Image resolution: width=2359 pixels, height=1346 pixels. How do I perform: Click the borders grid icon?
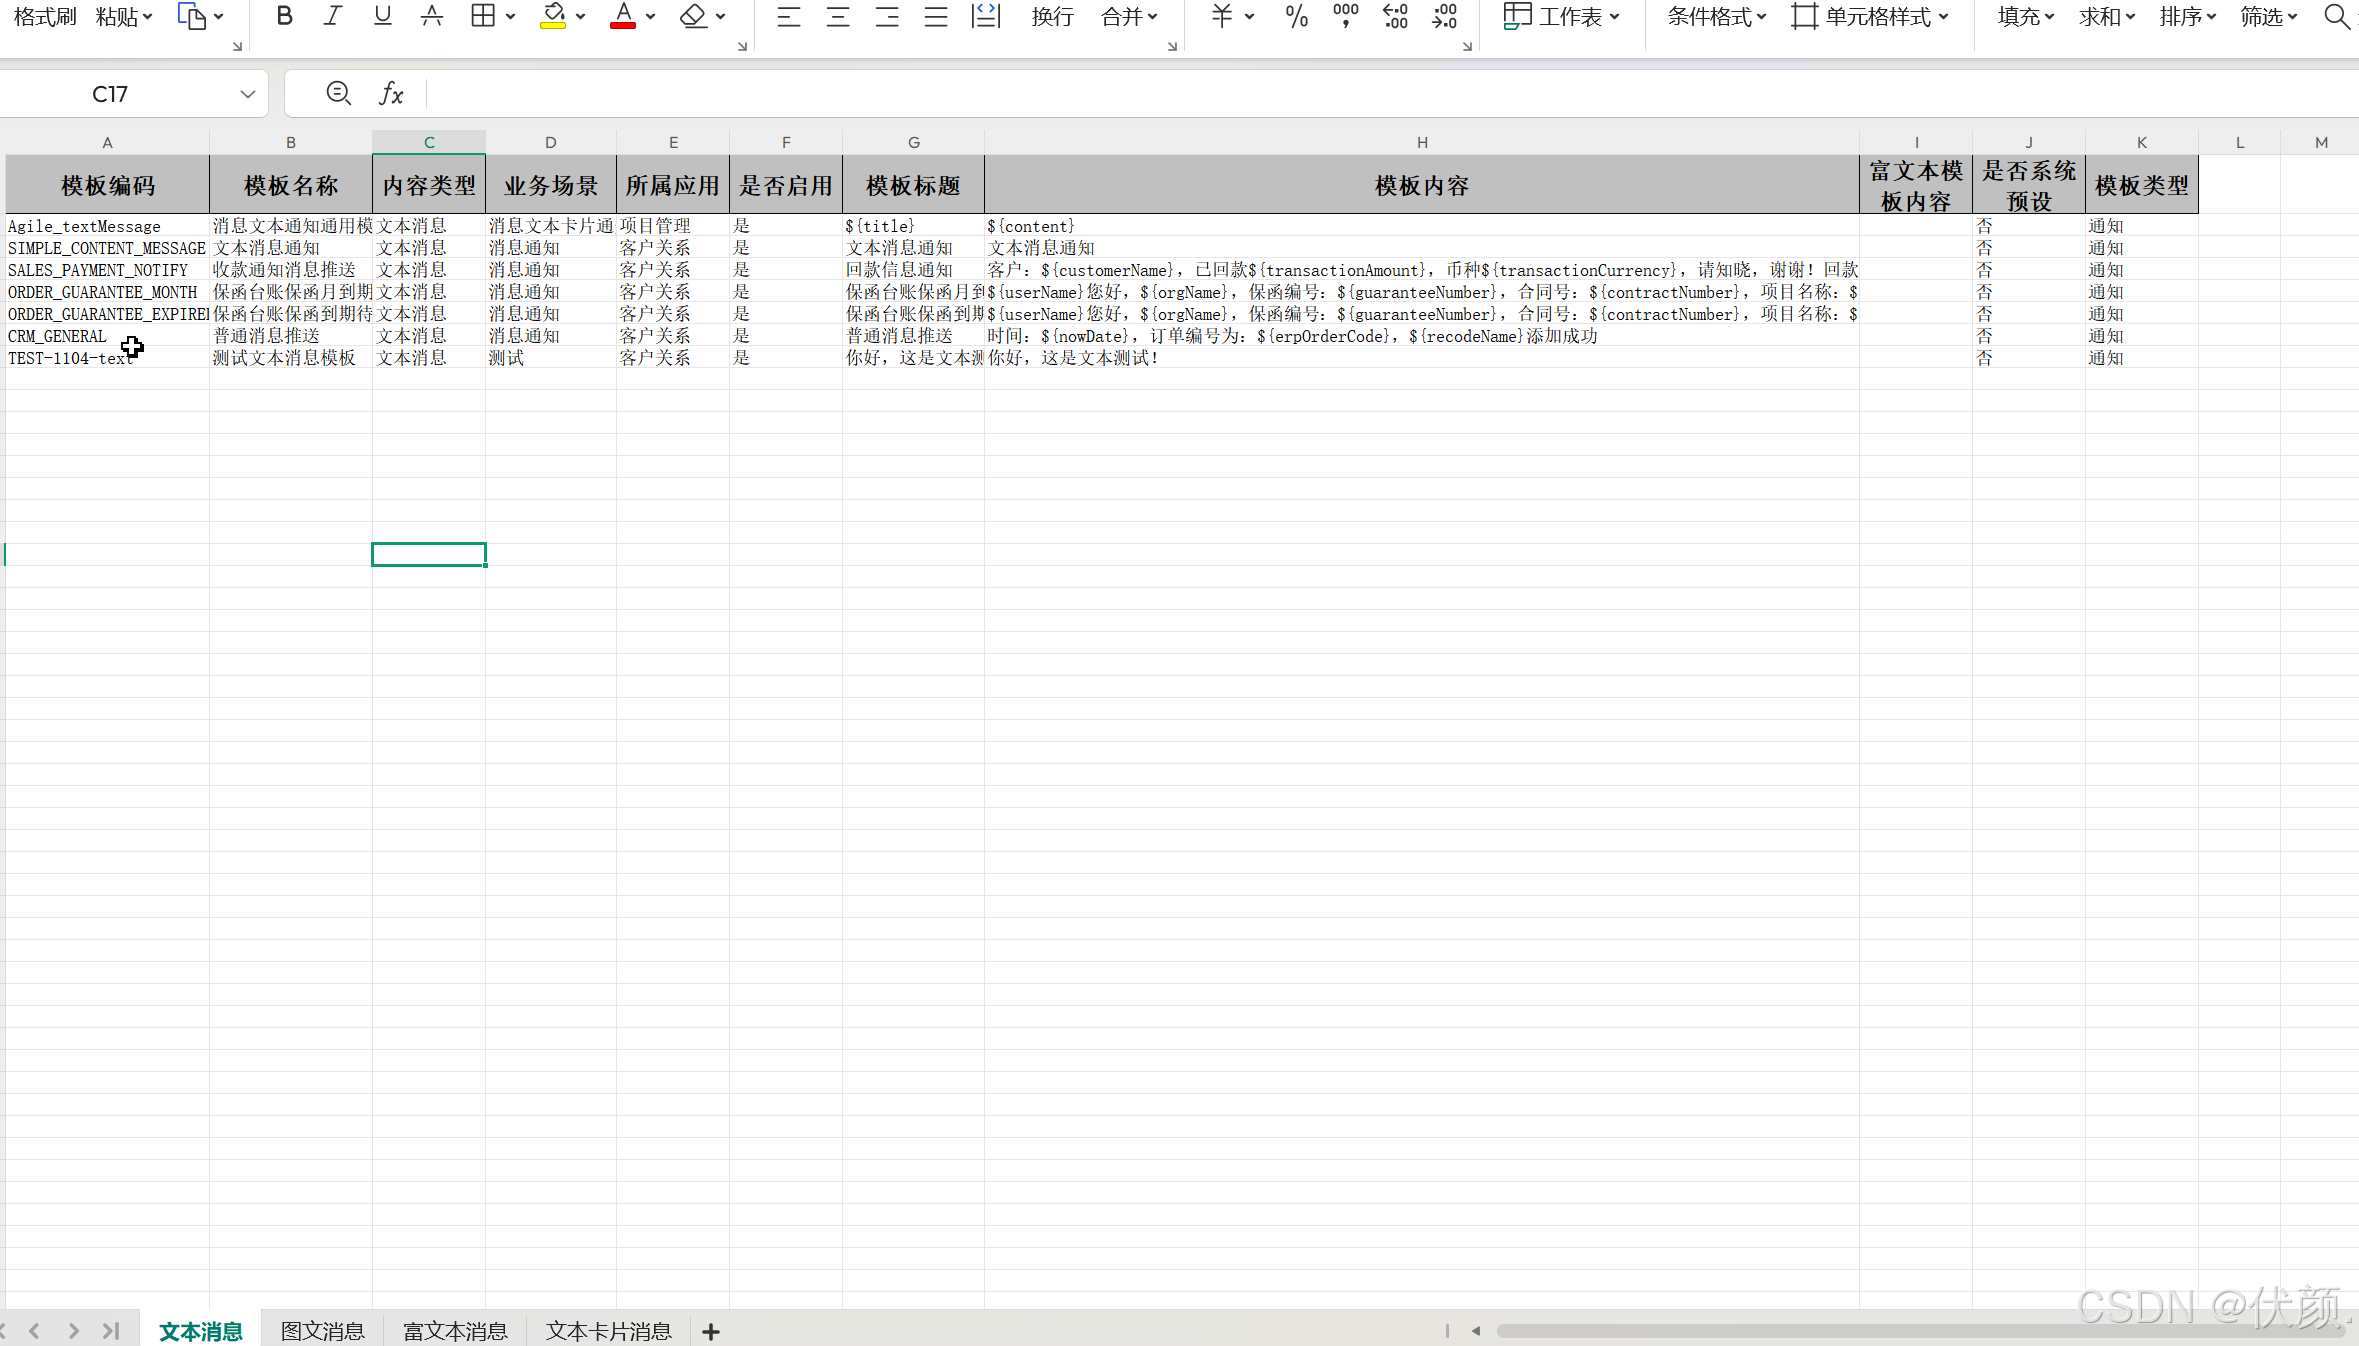[483, 16]
